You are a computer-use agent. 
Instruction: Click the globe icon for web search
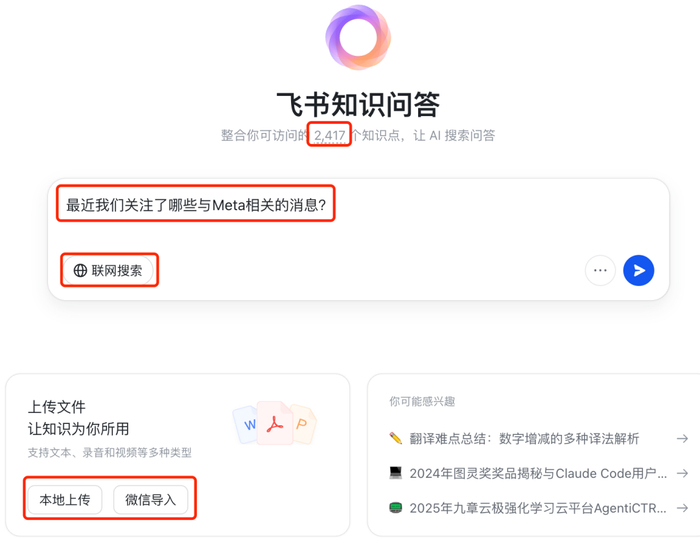click(81, 270)
